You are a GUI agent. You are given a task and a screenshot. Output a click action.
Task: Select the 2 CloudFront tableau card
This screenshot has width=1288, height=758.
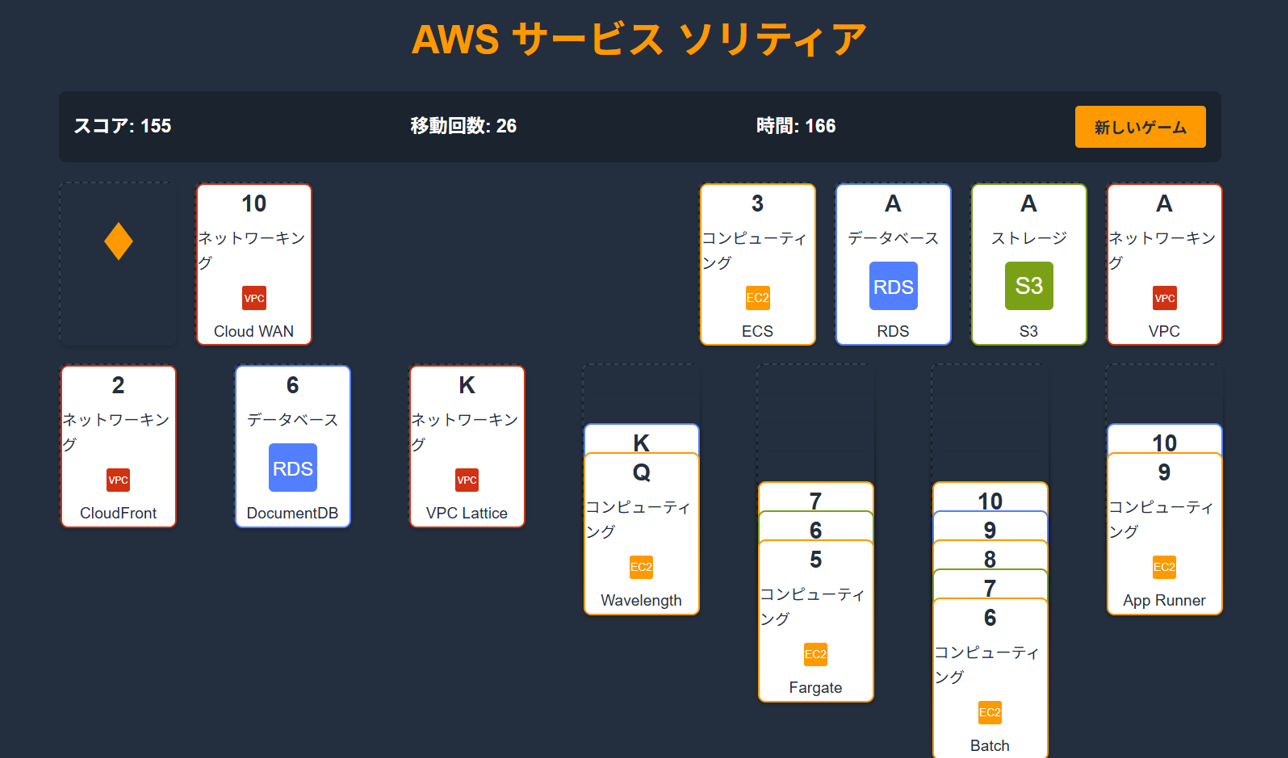(x=118, y=446)
